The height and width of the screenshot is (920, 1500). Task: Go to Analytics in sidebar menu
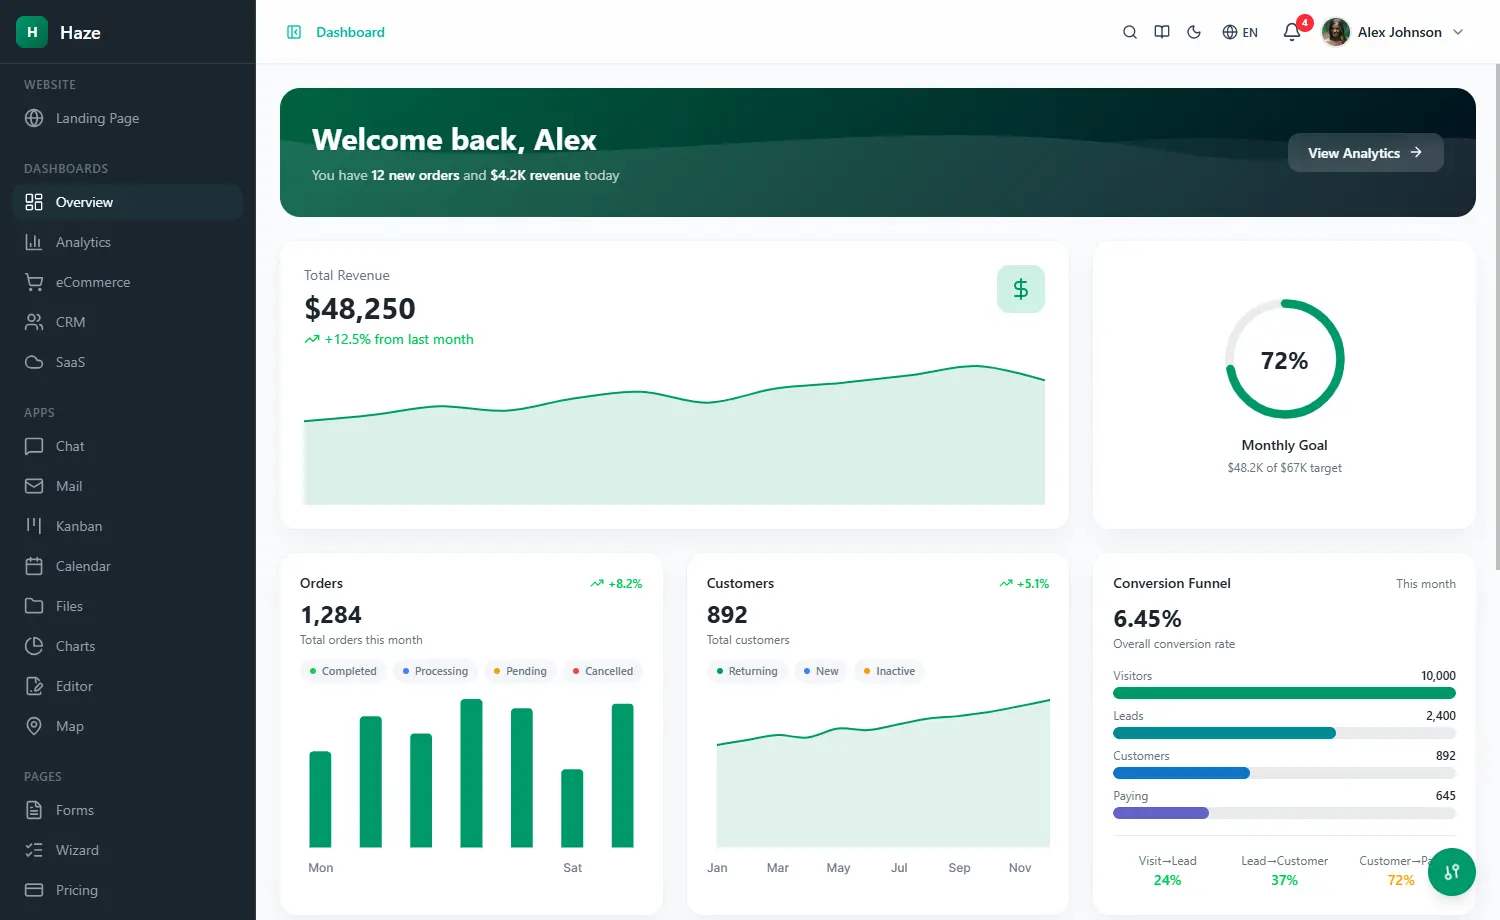tap(128, 242)
